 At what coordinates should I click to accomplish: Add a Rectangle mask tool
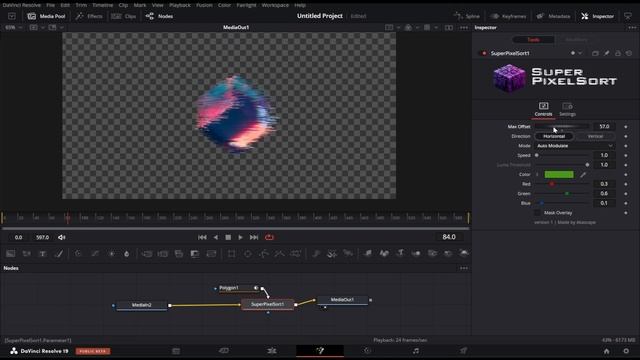(231, 253)
